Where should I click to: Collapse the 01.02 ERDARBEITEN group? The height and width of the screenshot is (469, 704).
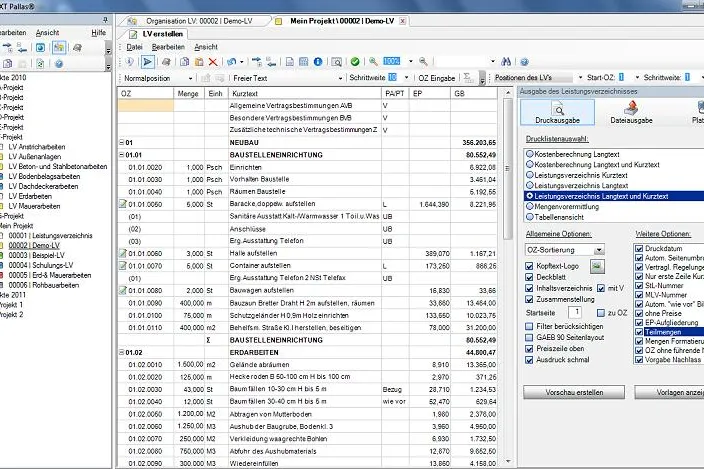122,352
